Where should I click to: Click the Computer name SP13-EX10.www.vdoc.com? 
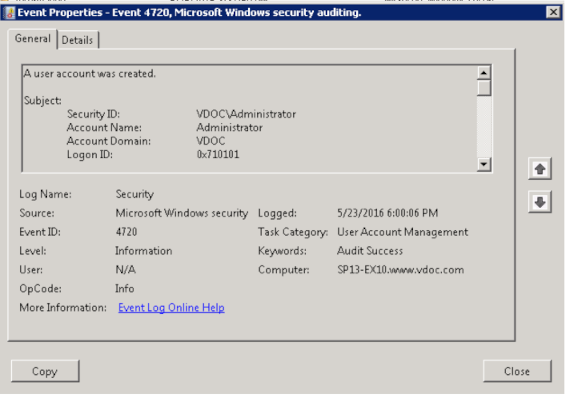point(400,270)
